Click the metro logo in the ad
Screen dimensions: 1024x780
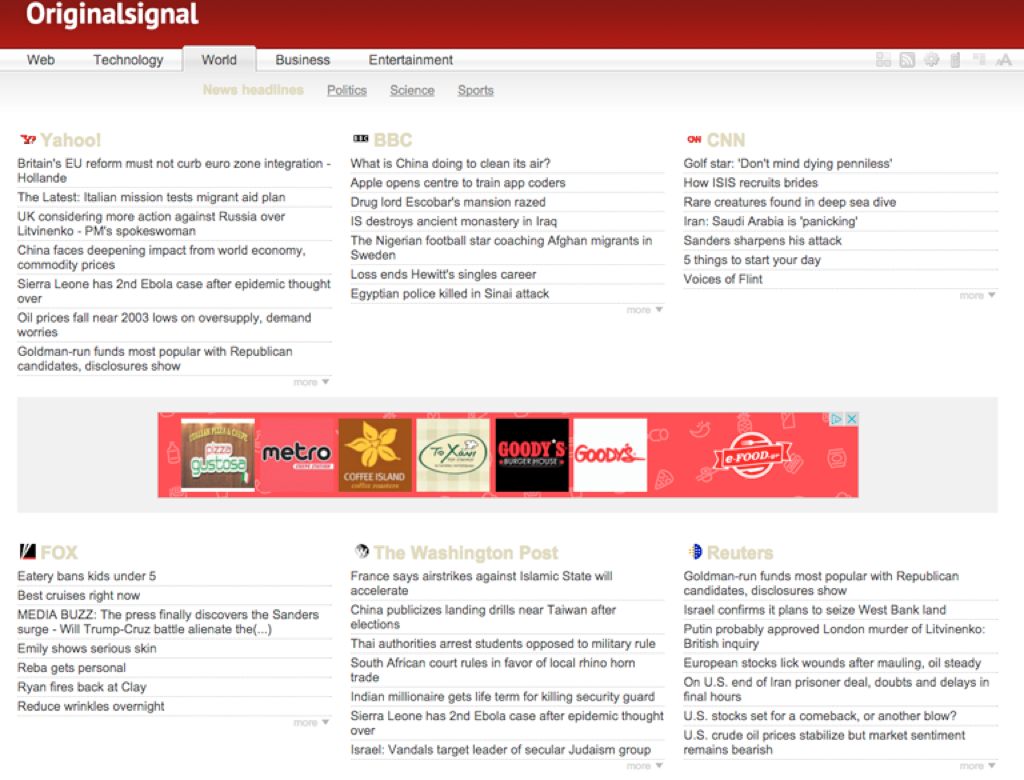[296, 455]
